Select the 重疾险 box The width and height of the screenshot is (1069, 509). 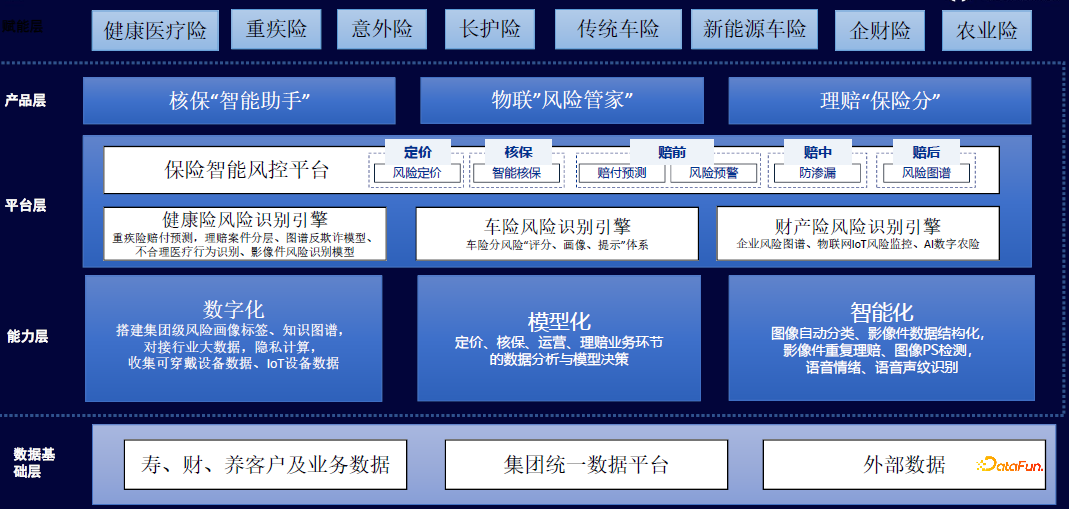pos(276,29)
